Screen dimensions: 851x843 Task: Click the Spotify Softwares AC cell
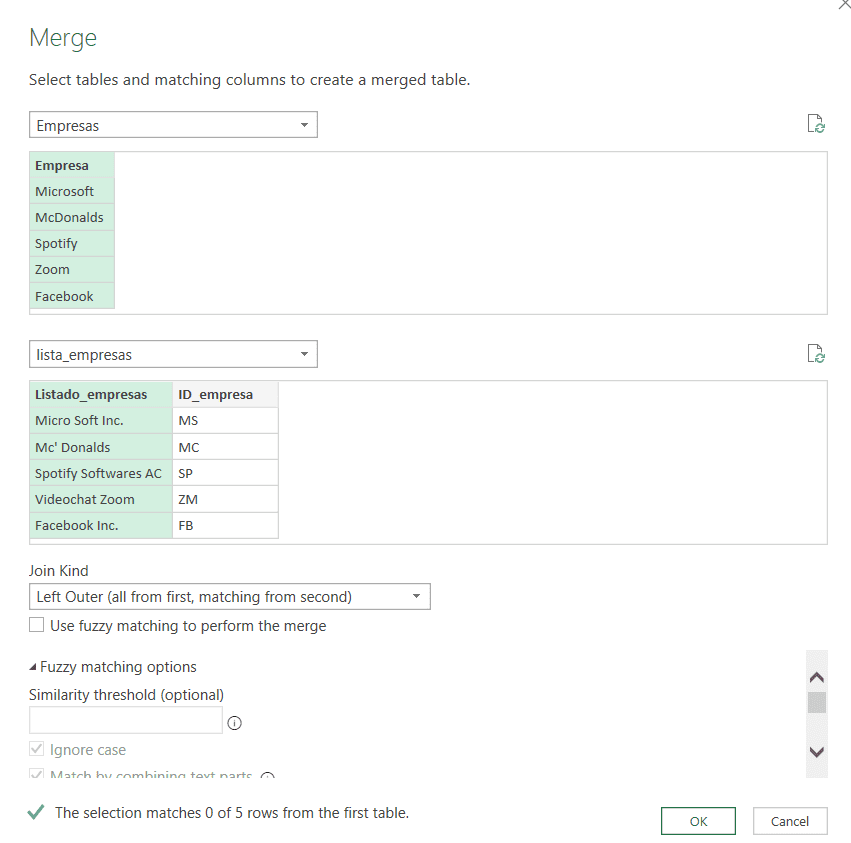pos(101,473)
